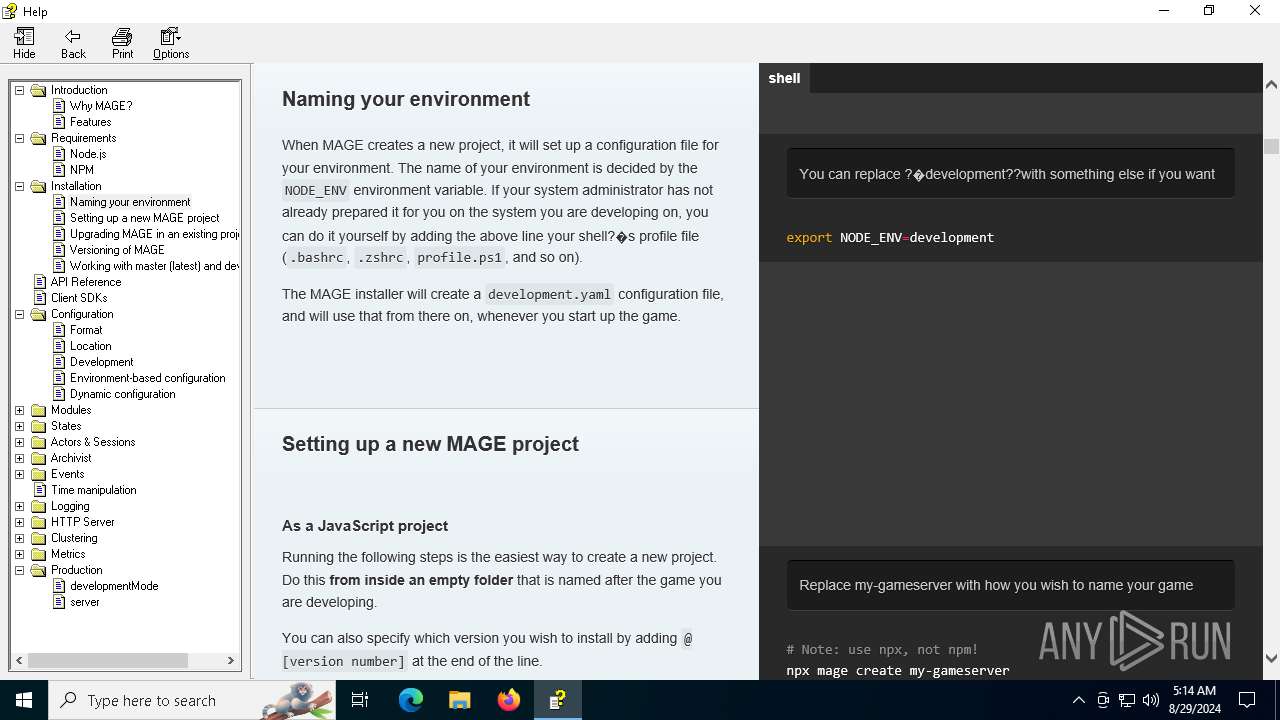
Task: Launch Firefox from the taskbar
Action: (x=509, y=700)
